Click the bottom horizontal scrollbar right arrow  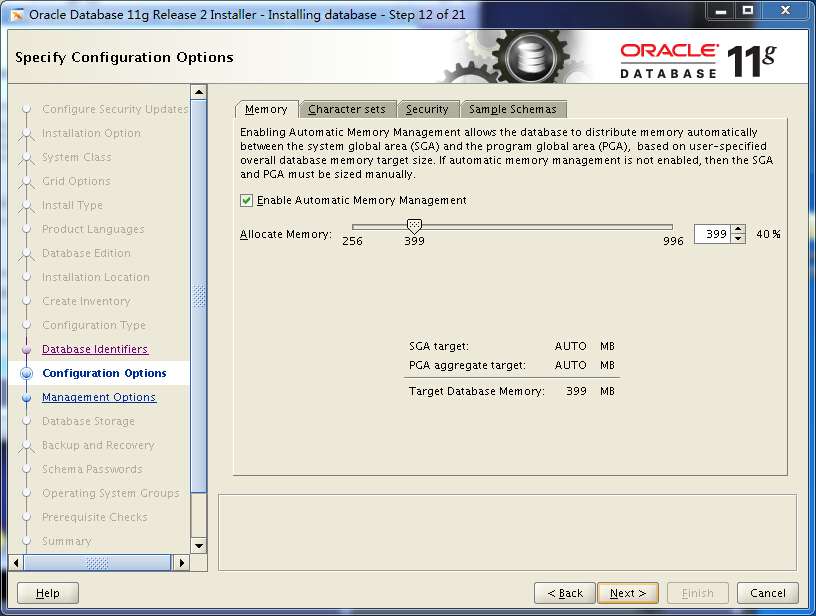(x=182, y=562)
